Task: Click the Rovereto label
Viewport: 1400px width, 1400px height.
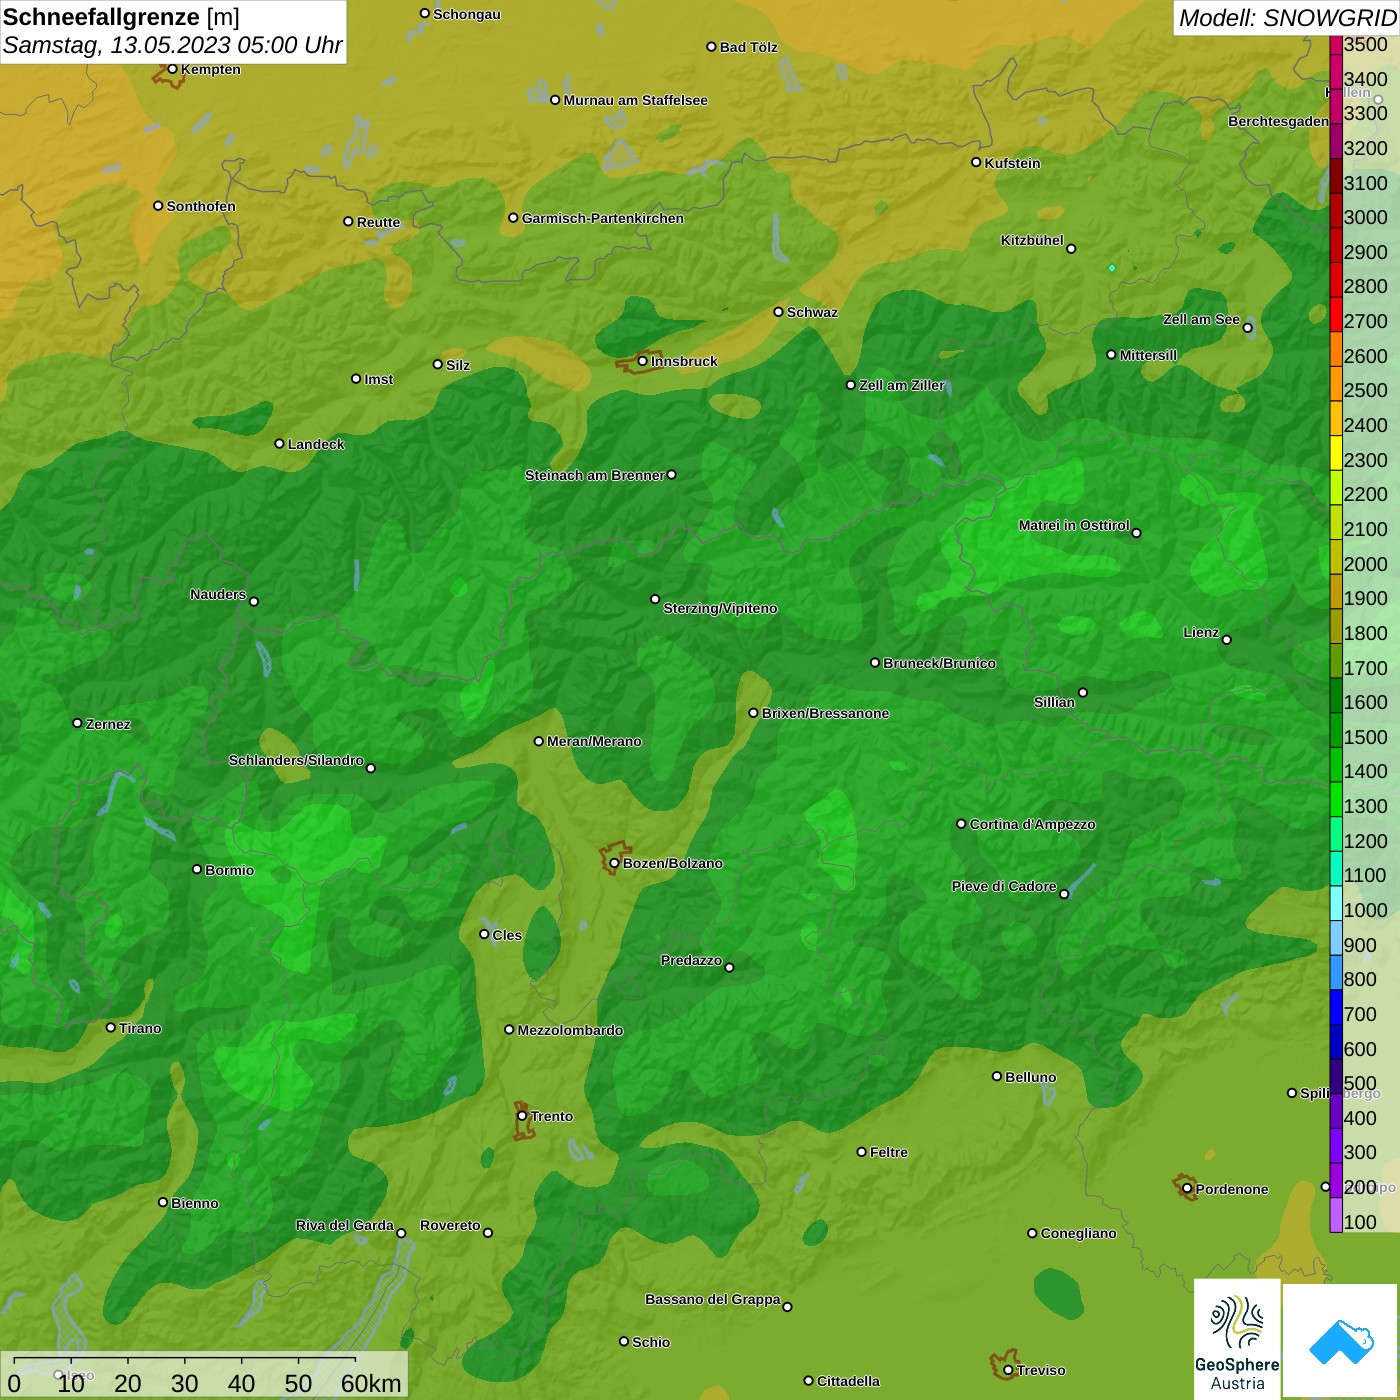Action: [x=450, y=1225]
